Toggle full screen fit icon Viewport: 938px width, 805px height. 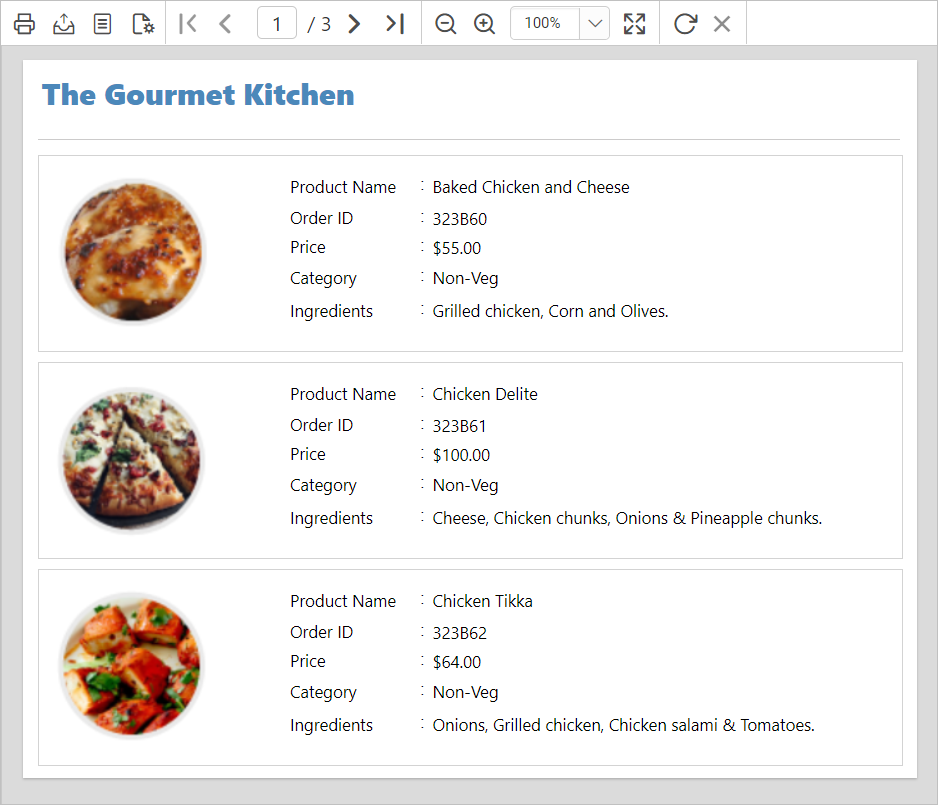[634, 24]
